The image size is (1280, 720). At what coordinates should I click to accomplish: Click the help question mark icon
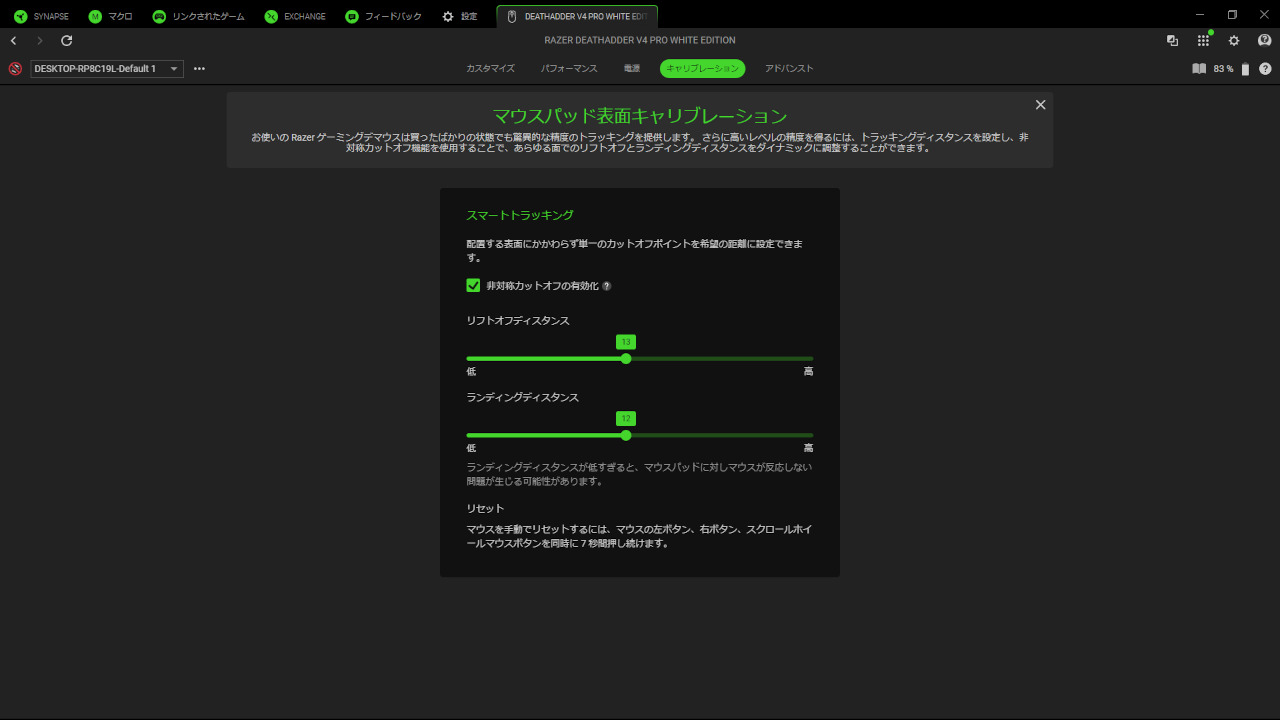(x=1265, y=69)
